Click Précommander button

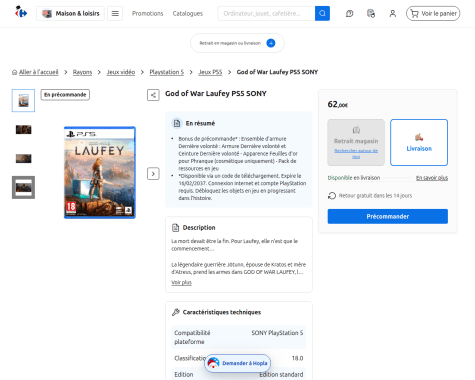388,216
